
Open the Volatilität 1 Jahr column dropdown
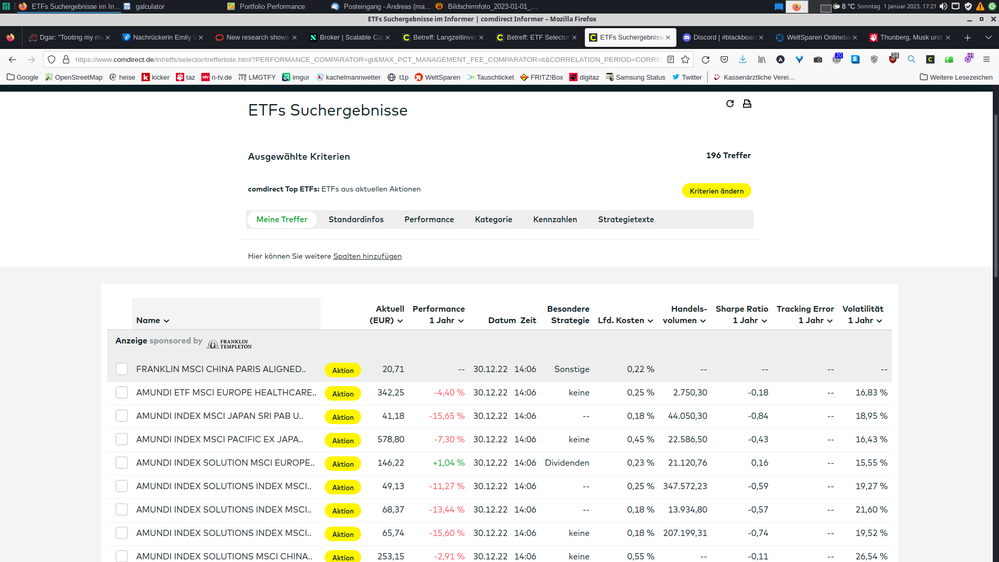click(x=865, y=315)
